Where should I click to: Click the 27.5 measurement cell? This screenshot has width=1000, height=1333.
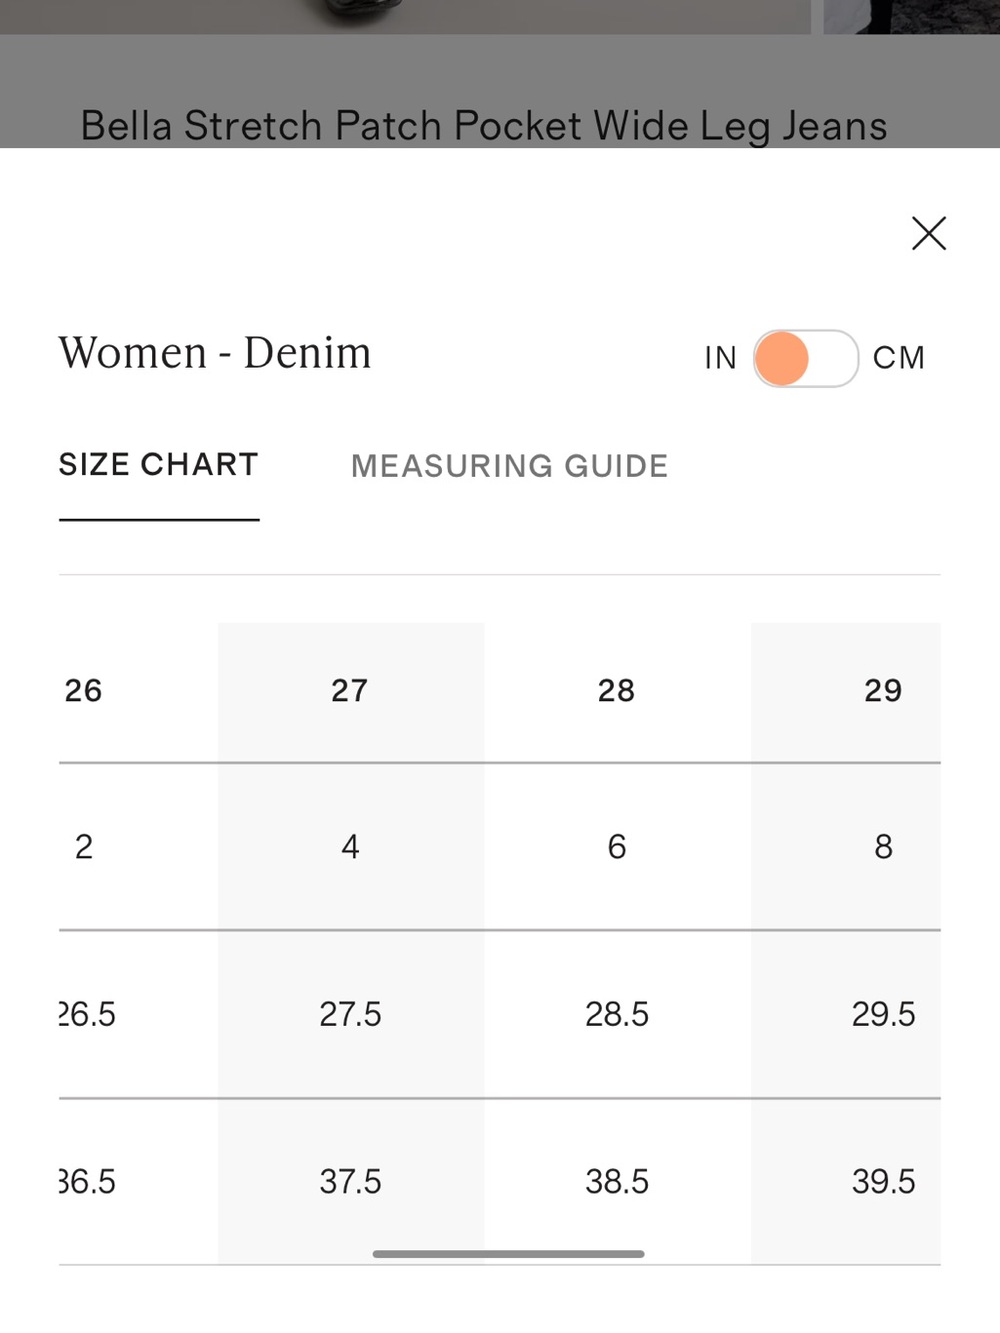click(x=350, y=1014)
